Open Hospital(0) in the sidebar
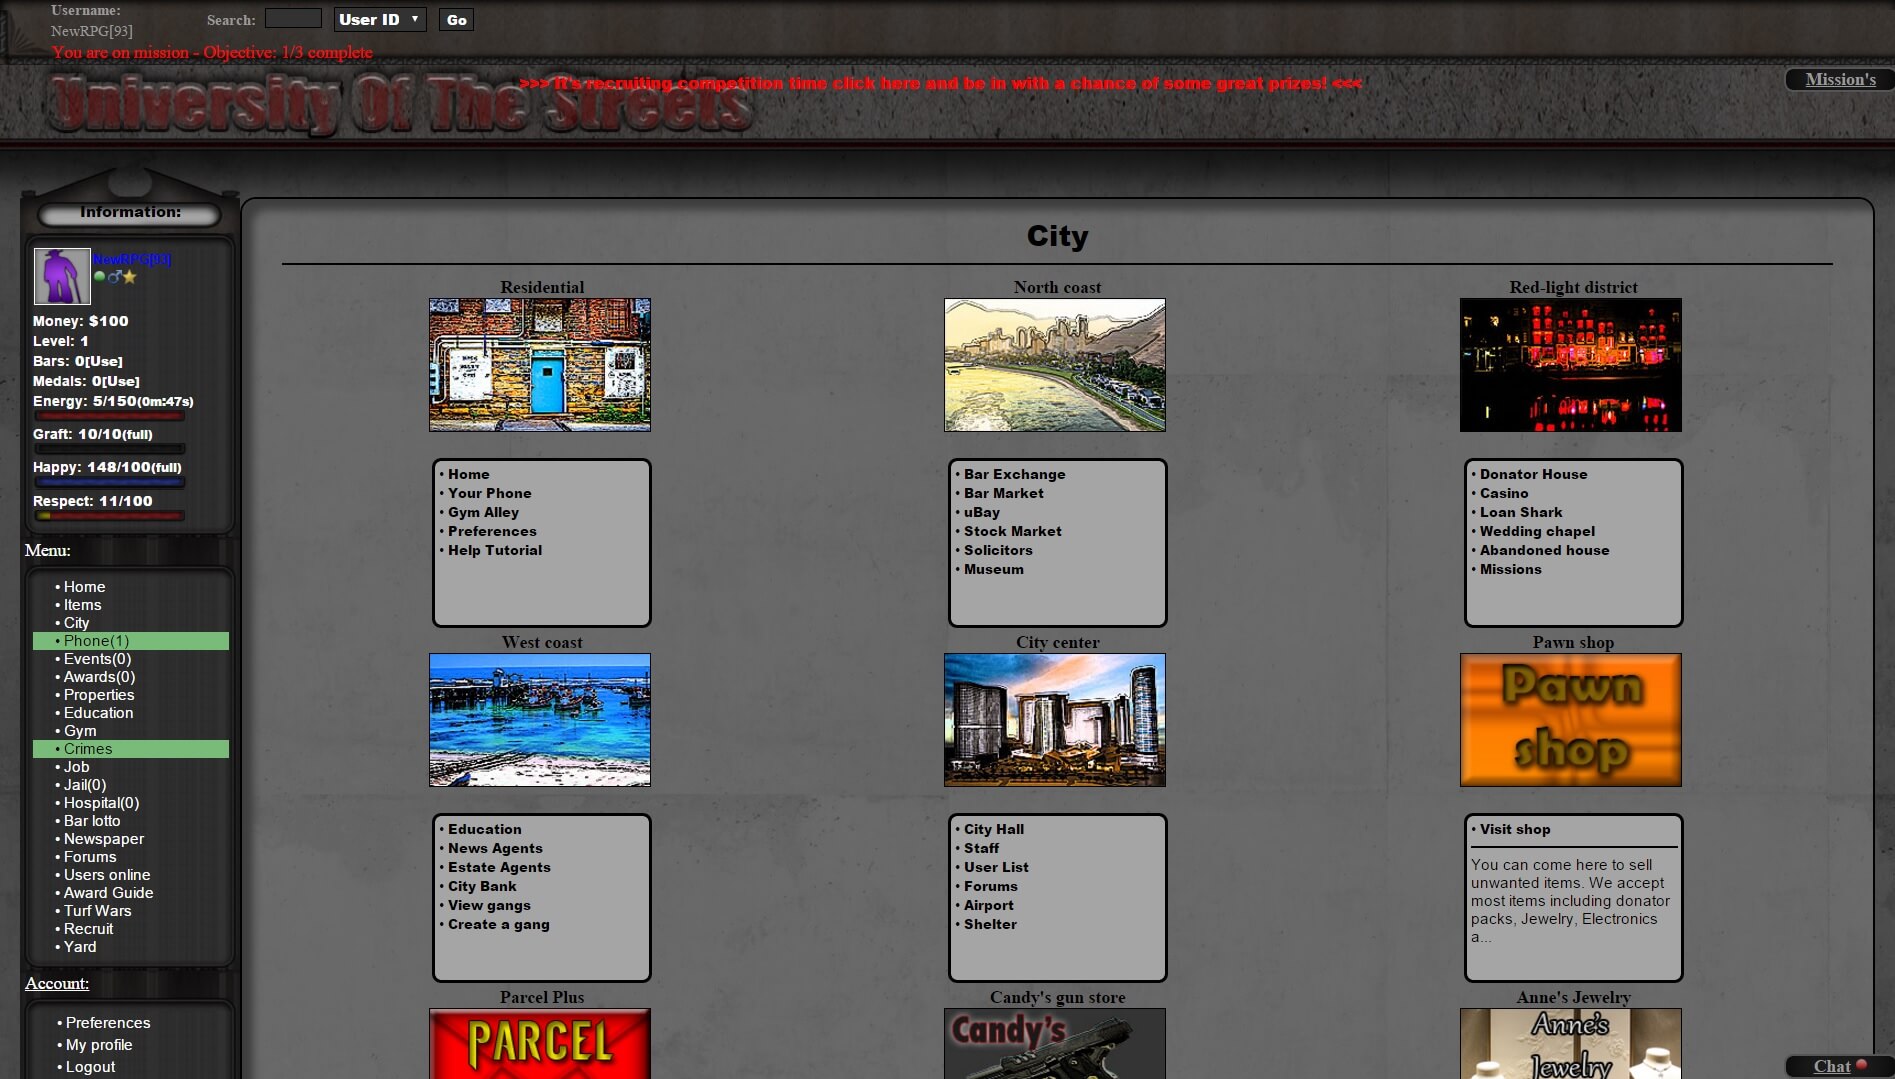1895x1079 pixels. [101, 803]
